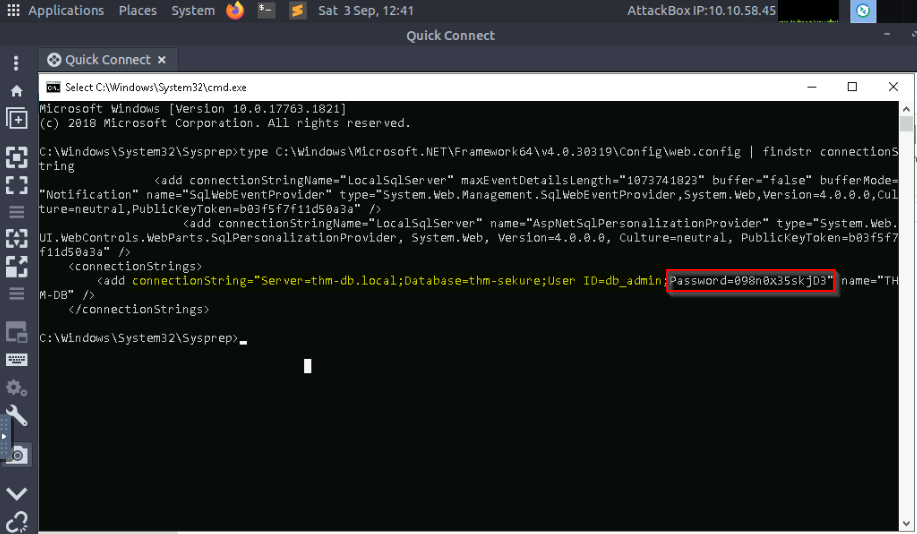
Task: Open preferences gears icon in sidebar
Action: [x=16, y=387]
